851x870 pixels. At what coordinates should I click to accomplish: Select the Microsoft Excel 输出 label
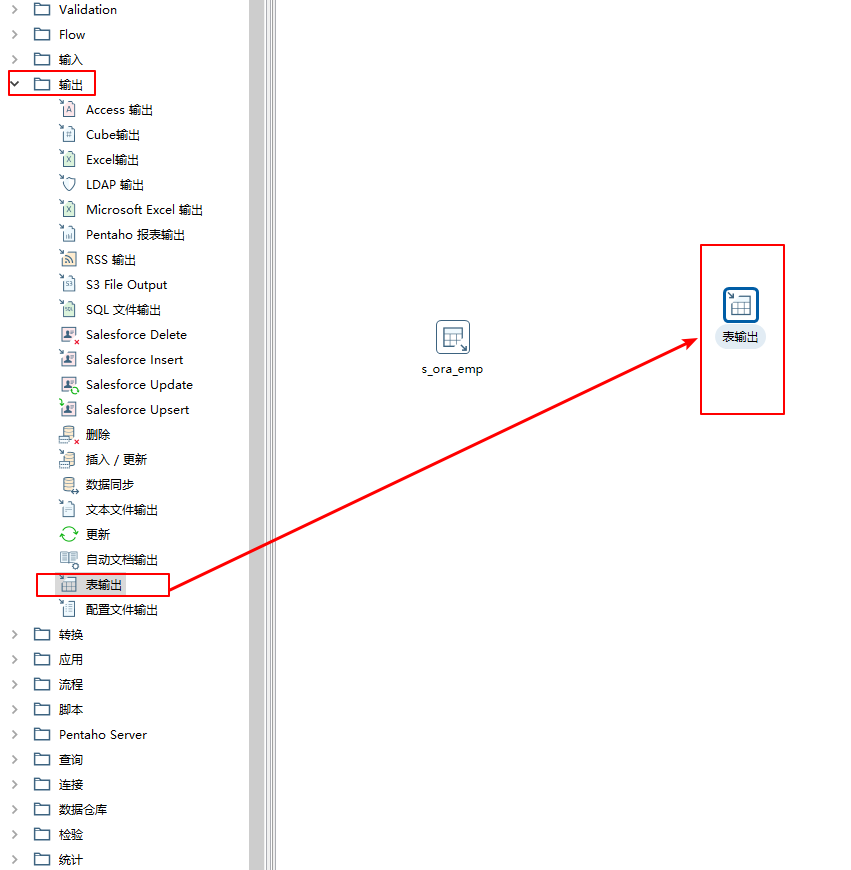[144, 210]
